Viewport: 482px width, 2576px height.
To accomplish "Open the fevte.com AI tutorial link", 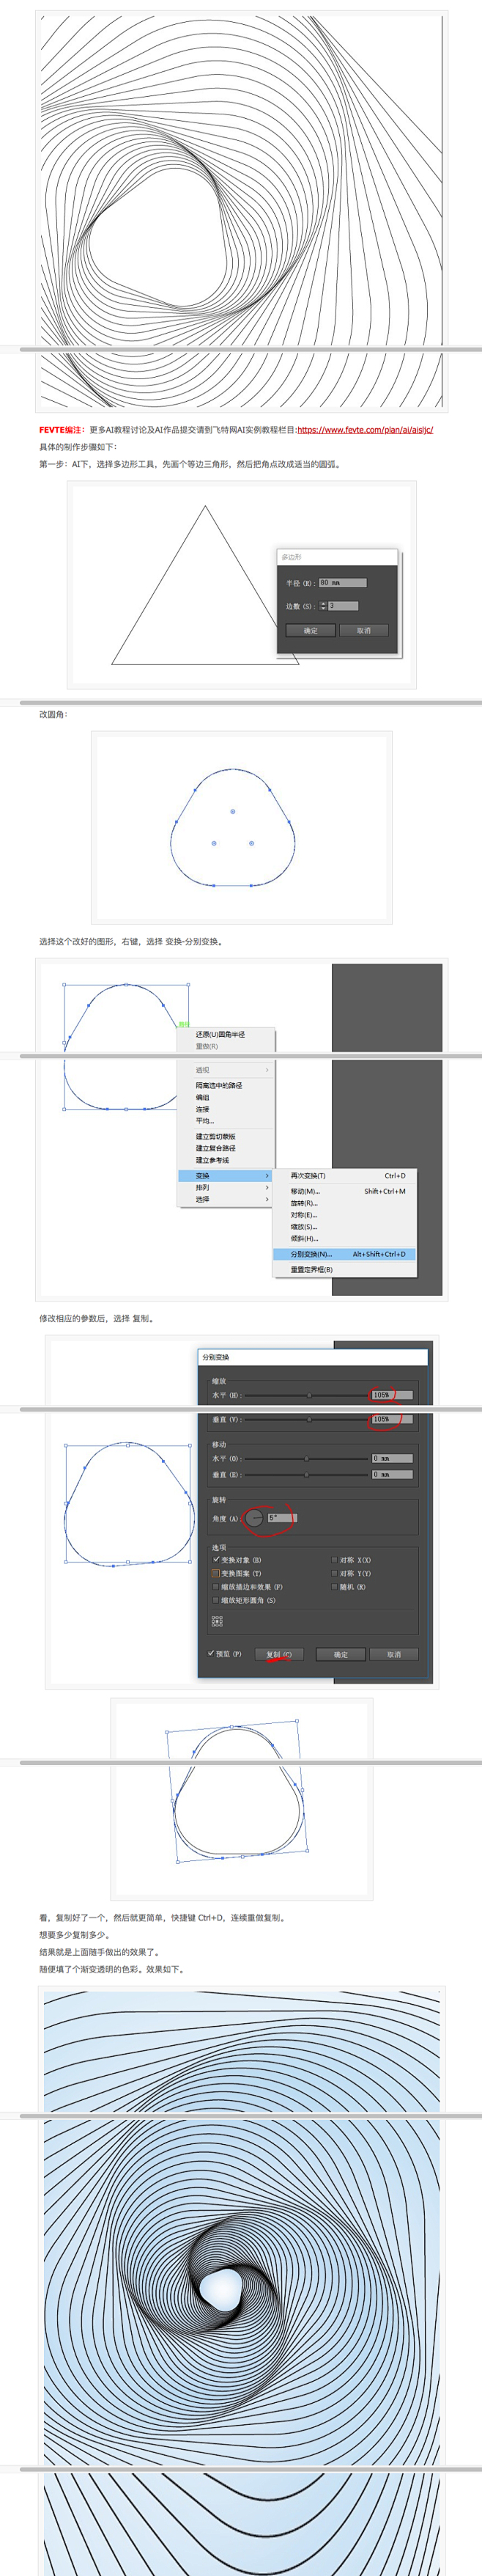I will (x=365, y=430).
